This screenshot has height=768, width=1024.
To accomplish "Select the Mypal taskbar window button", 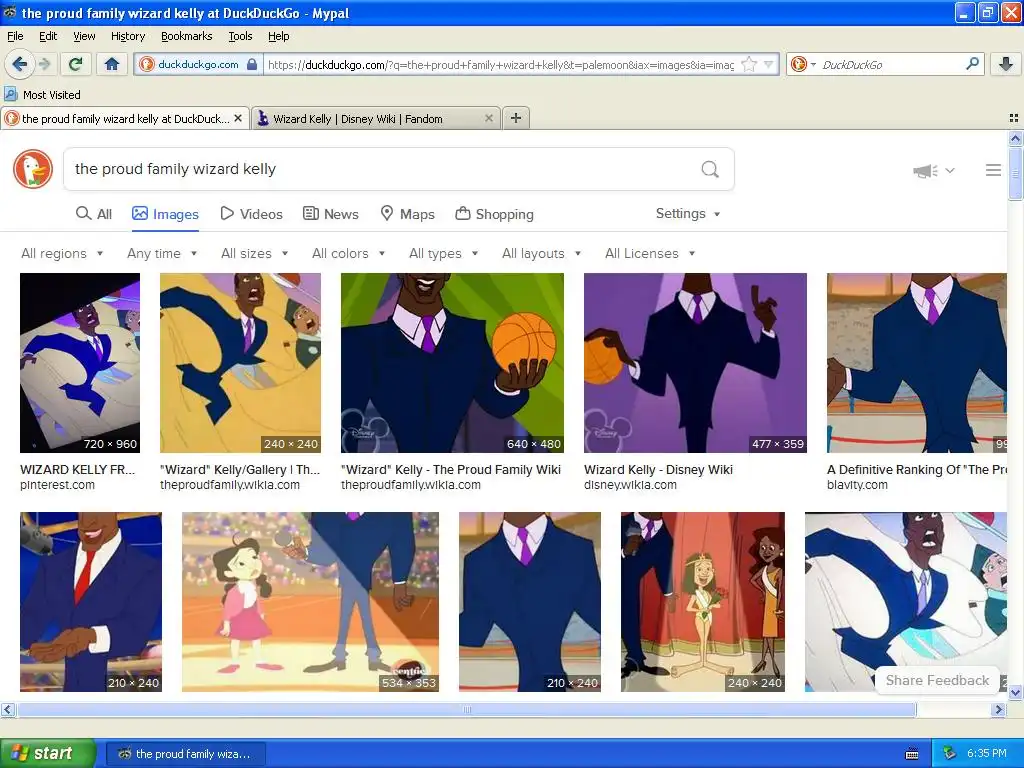I will 185,754.
